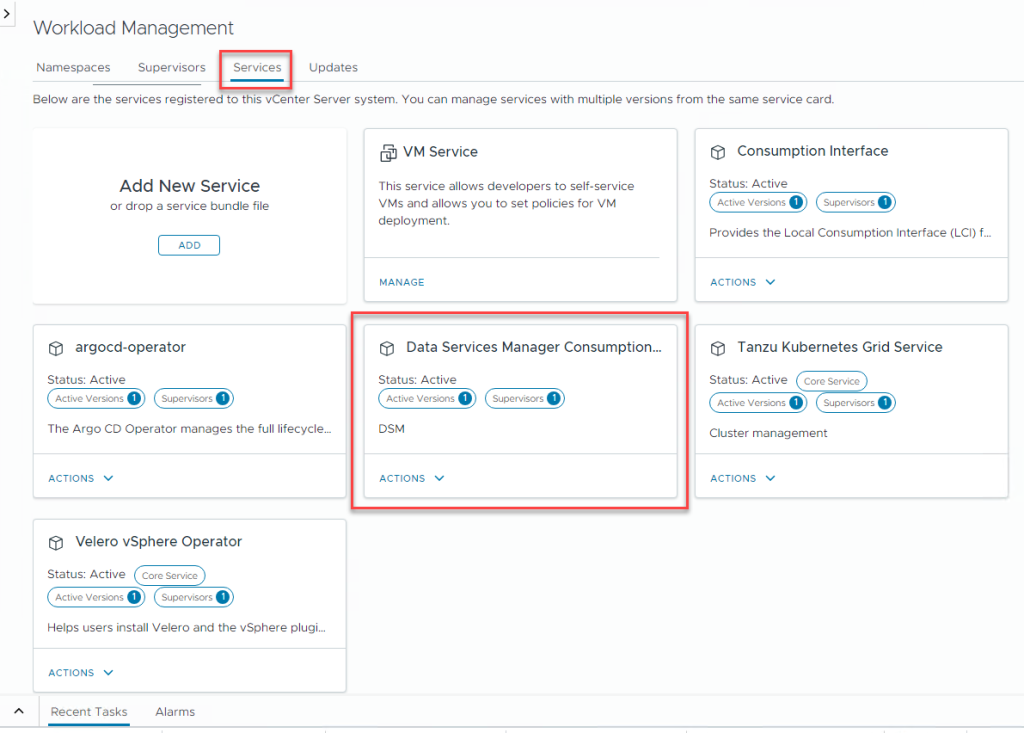
Task: Open Actions dropdown for Consumption Interface
Action: 743,282
